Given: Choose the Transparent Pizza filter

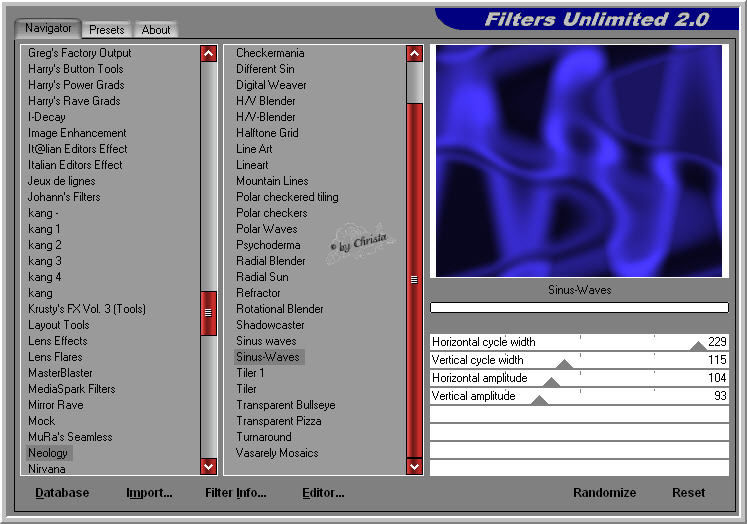Looking at the screenshot, I should 279,421.
